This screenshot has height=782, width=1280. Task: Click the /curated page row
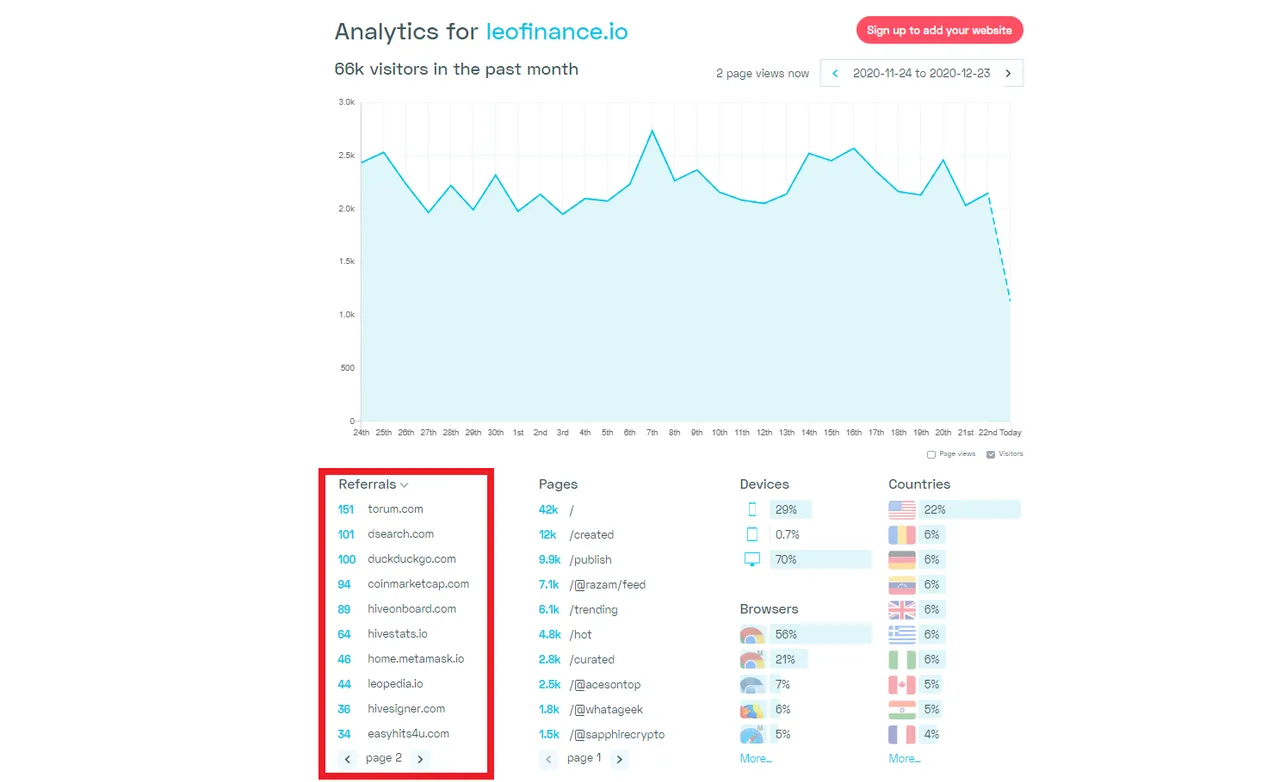tap(577, 660)
